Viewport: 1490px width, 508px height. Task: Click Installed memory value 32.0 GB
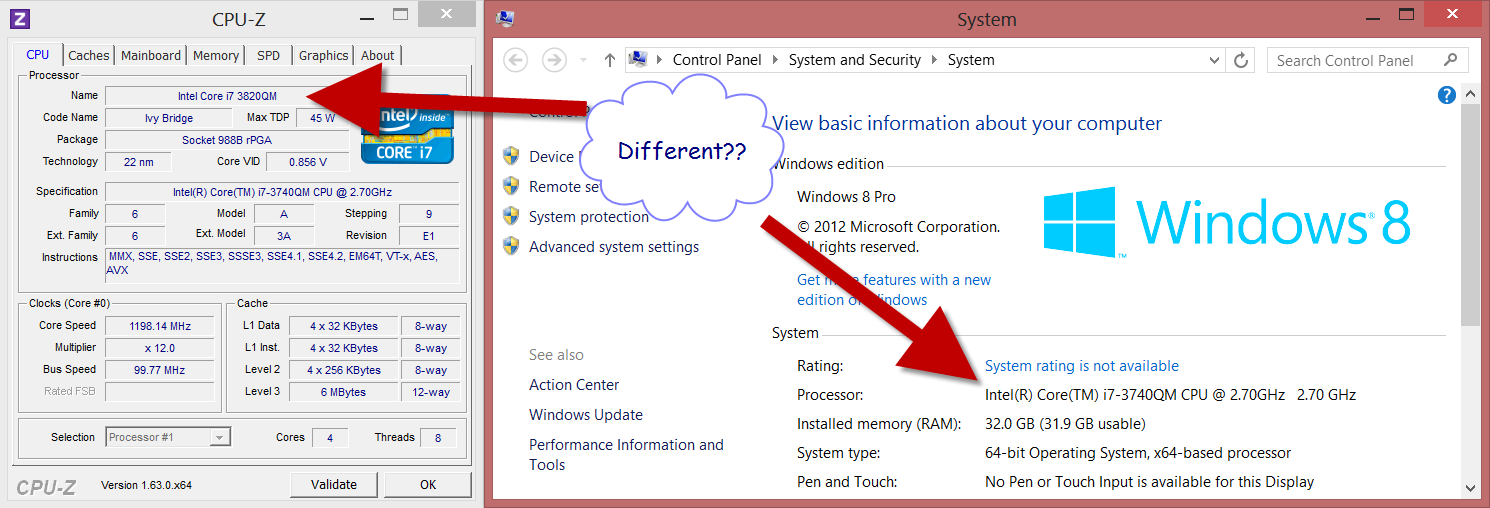(x=1065, y=424)
